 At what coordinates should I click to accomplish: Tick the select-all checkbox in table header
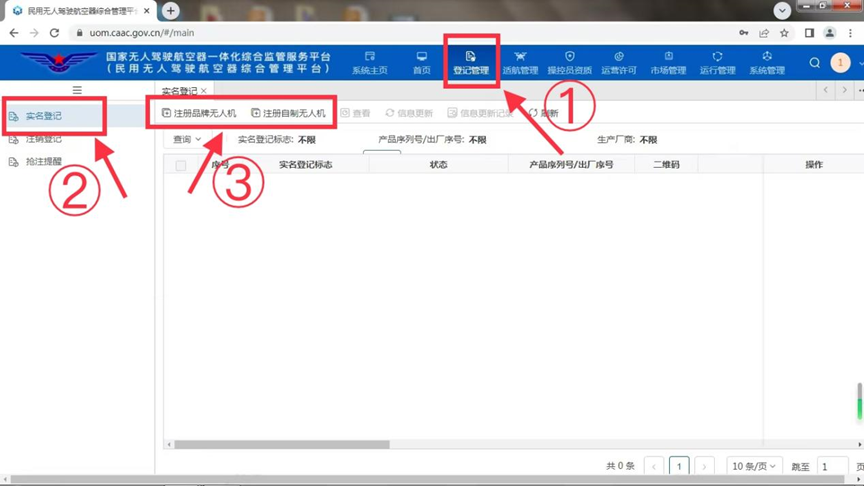click(x=181, y=165)
